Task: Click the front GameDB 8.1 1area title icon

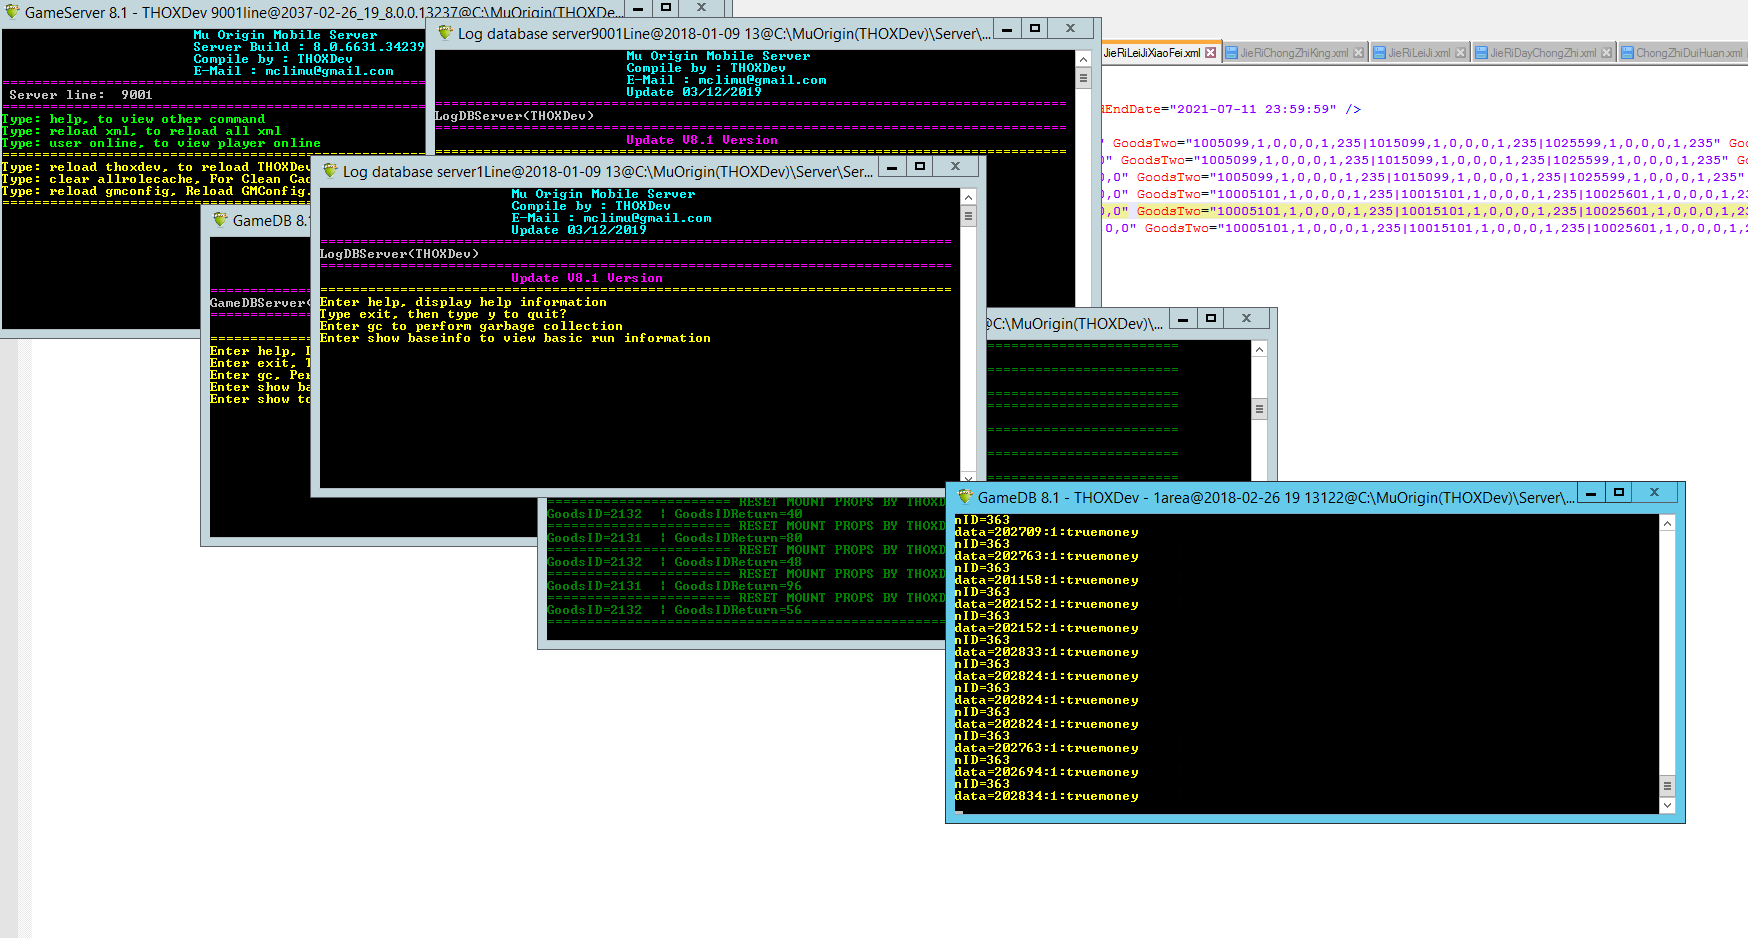Action: (965, 497)
